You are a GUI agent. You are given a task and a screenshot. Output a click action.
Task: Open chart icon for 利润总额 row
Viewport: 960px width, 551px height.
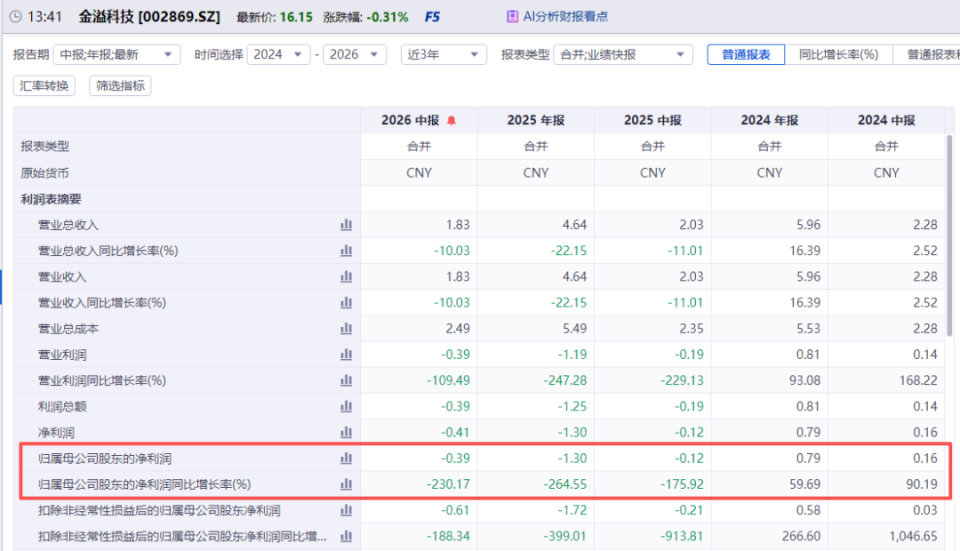tap(346, 407)
